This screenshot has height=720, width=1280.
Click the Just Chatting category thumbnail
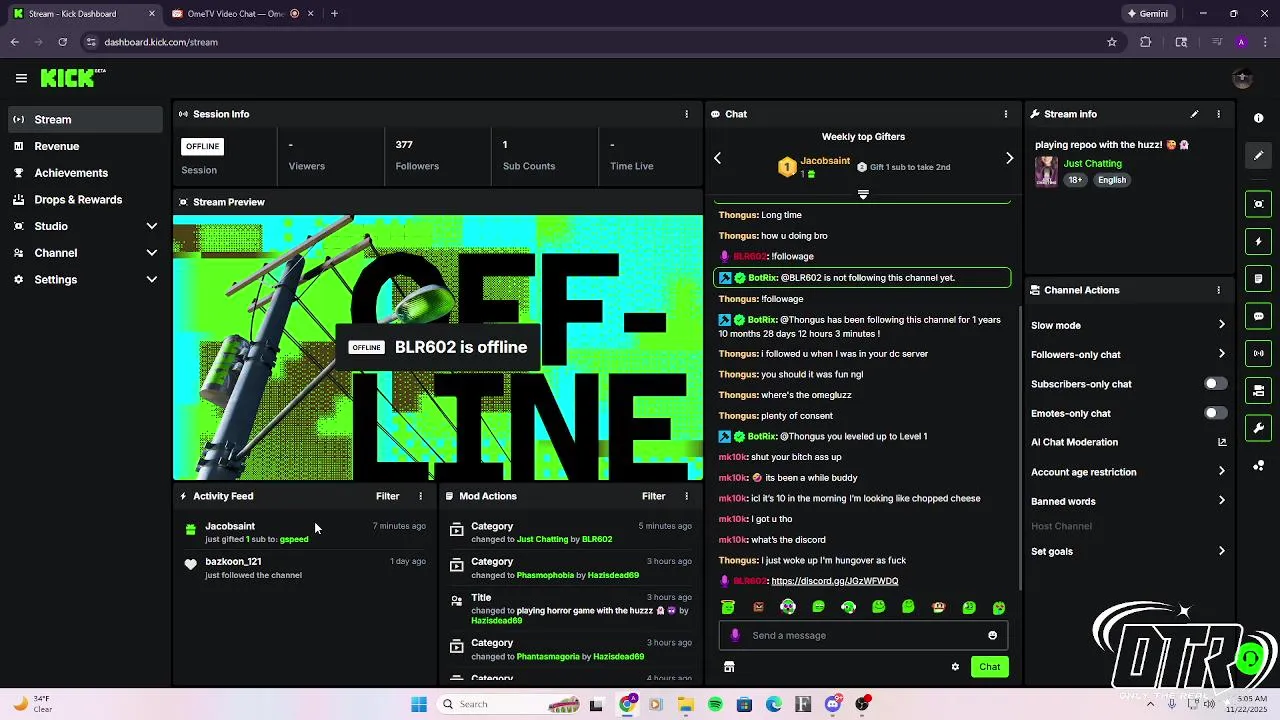click(x=1046, y=171)
